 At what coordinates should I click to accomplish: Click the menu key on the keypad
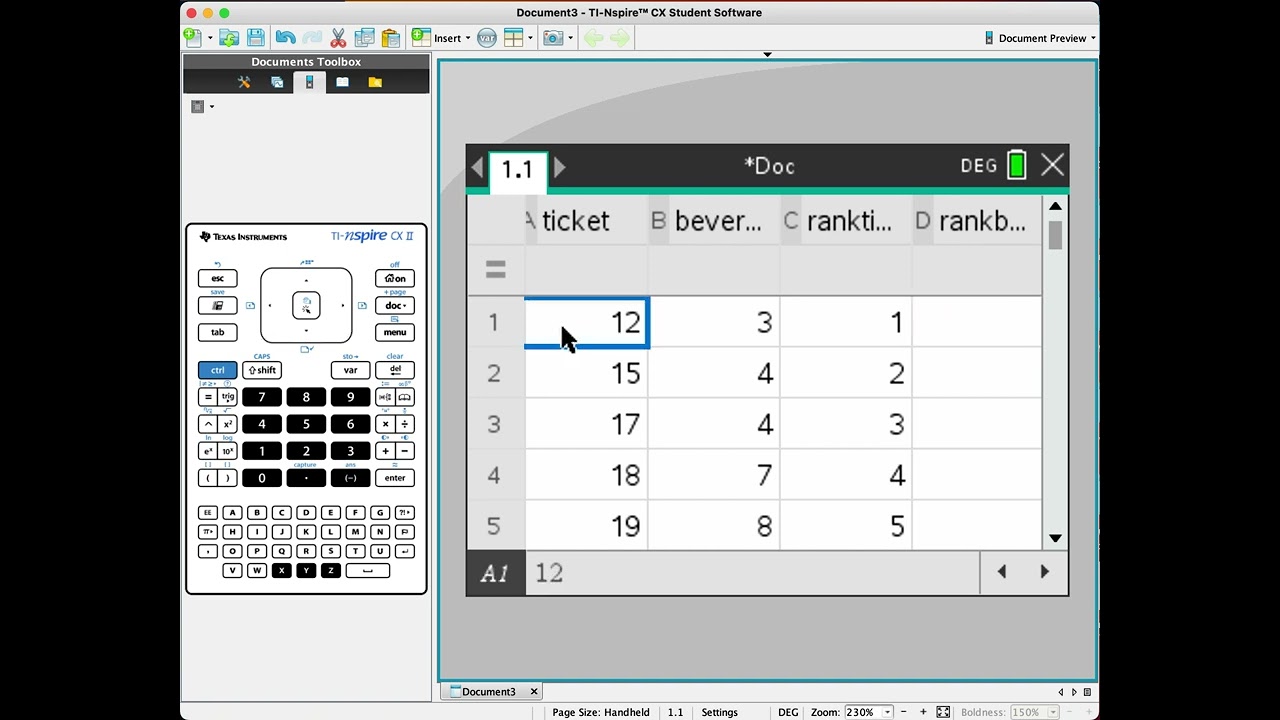(395, 332)
